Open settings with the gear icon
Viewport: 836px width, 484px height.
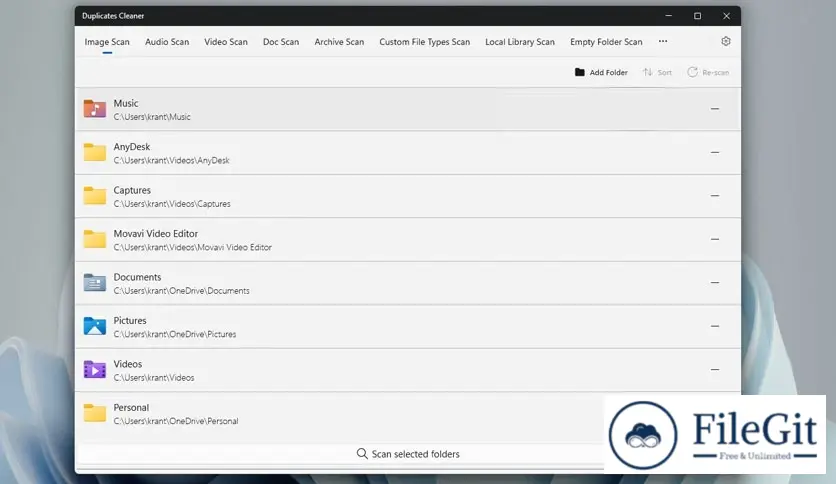pyautogui.click(x=726, y=41)
